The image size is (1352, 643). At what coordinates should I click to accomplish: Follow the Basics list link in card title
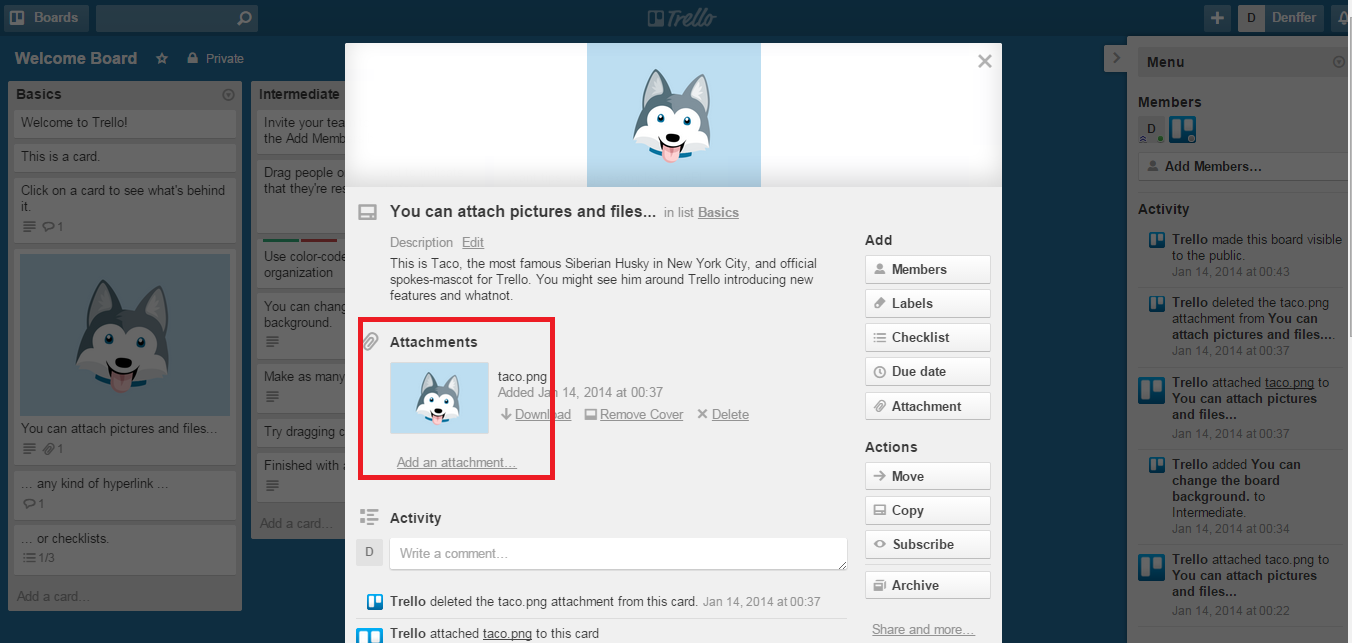tap(718, 213)
